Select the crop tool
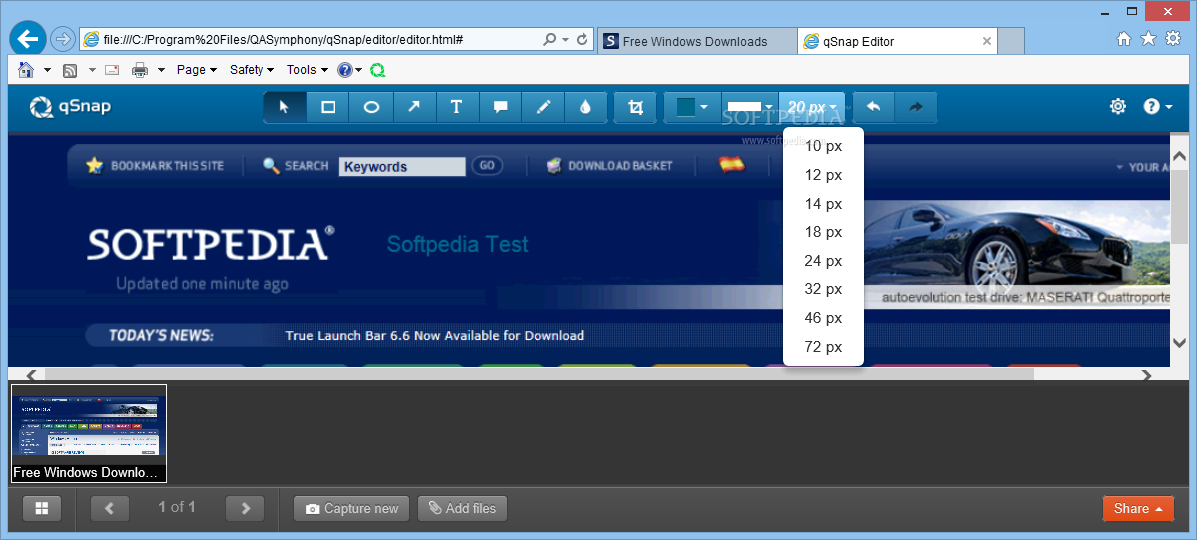 tap(635, 107)
